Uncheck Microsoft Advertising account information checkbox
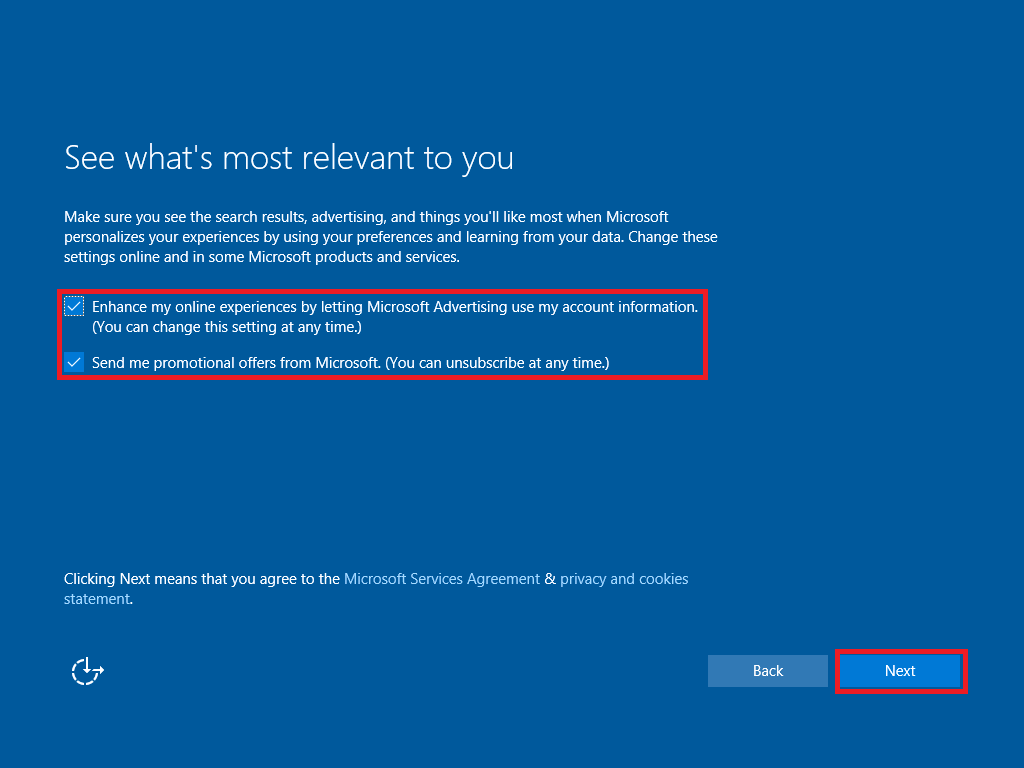This screenshot has height=768, width=1024. point(74,306)
